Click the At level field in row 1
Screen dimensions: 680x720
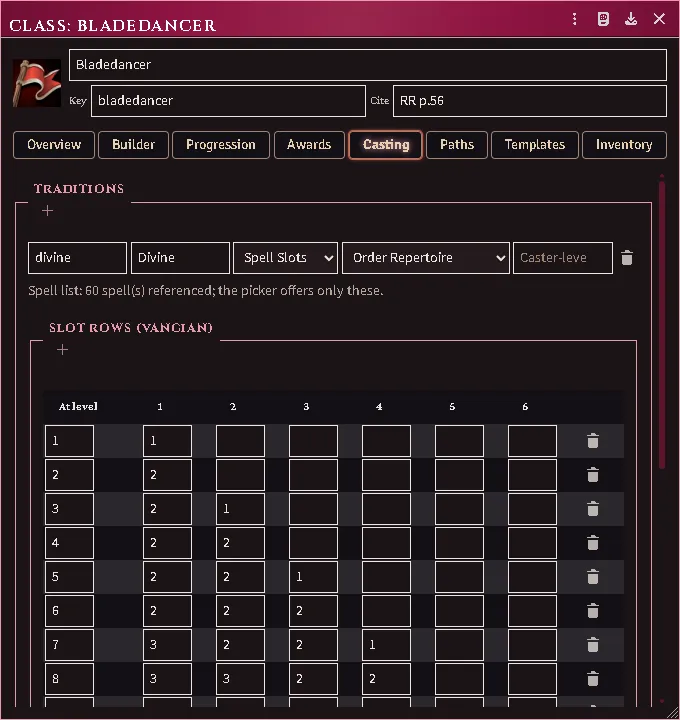pos(69,441)
